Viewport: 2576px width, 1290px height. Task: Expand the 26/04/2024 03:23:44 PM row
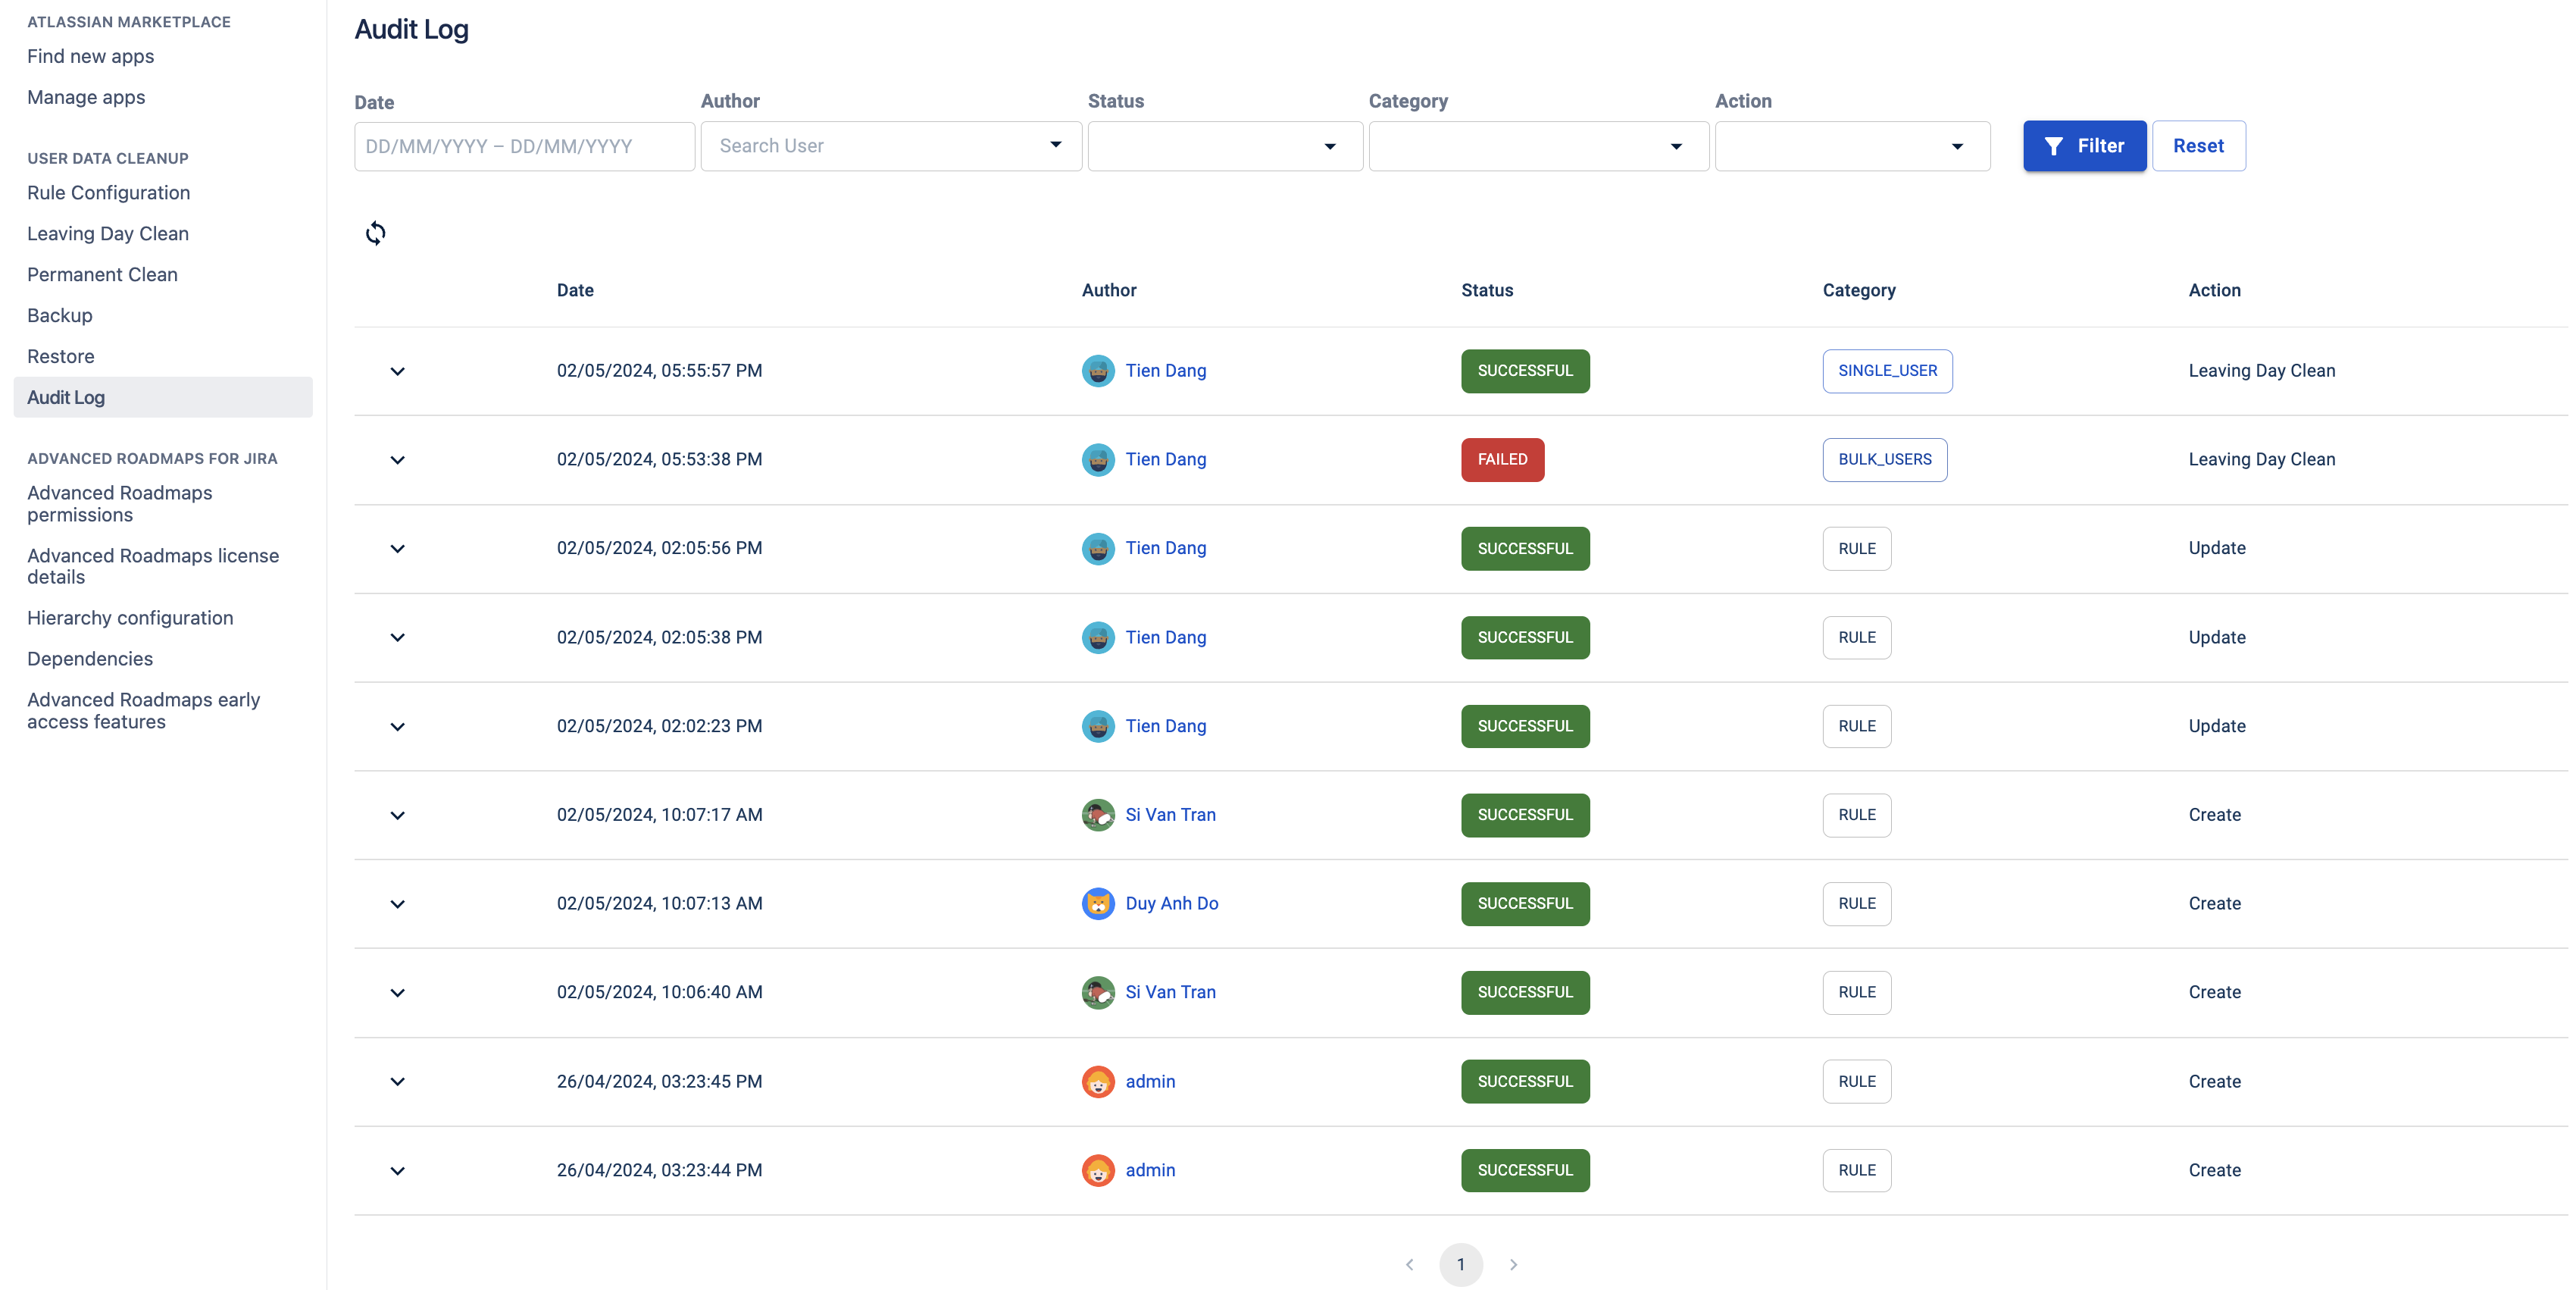(x=397, y=1170)
